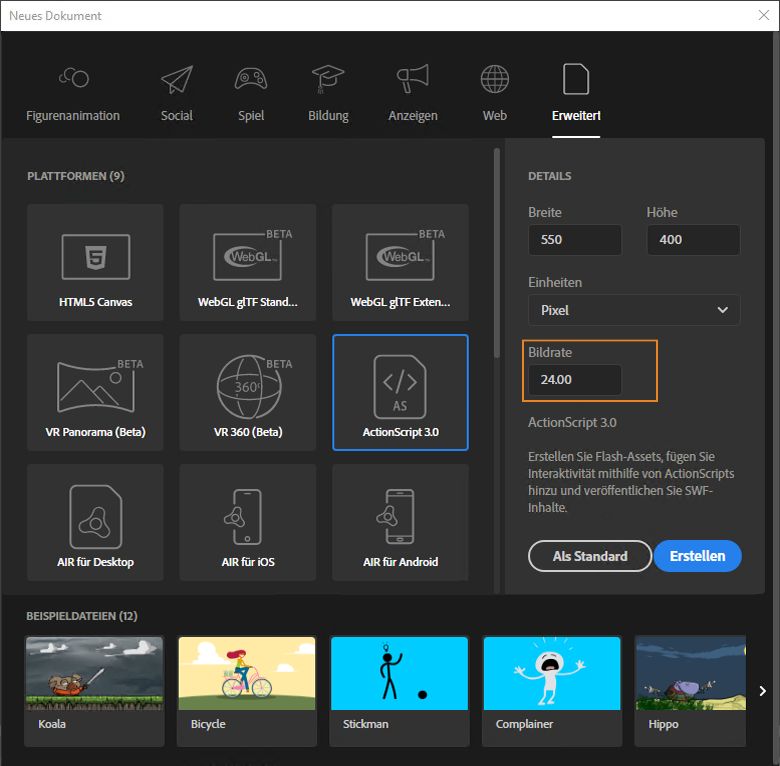Switch to the Spiel tab label
The image size is (780, 766).
pos(251,115)
